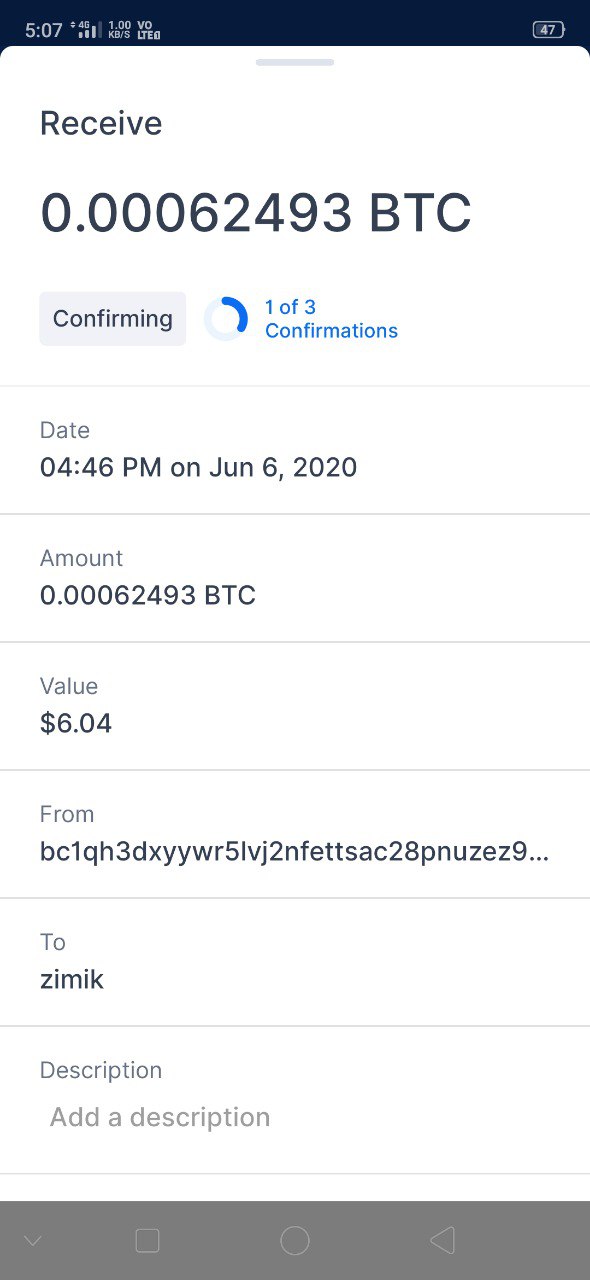The width and height of the screenshot is (590, 1280).
Task: Open the 1 of 3 Confirmations link
Action: coord(331,319)
